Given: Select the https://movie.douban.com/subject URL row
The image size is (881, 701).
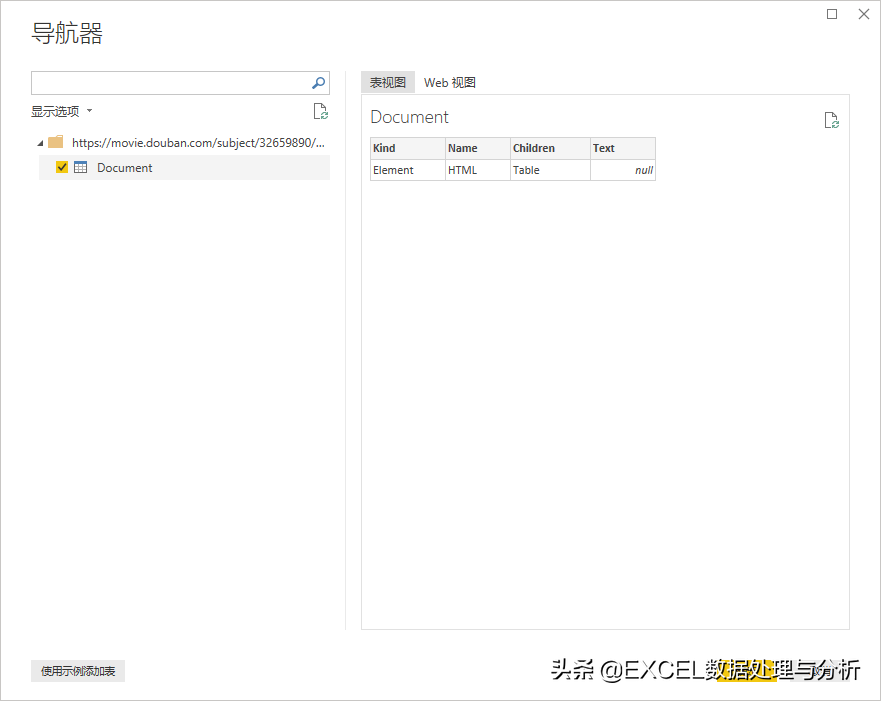Looking at the screenshot, I should (x=184, y=143).
